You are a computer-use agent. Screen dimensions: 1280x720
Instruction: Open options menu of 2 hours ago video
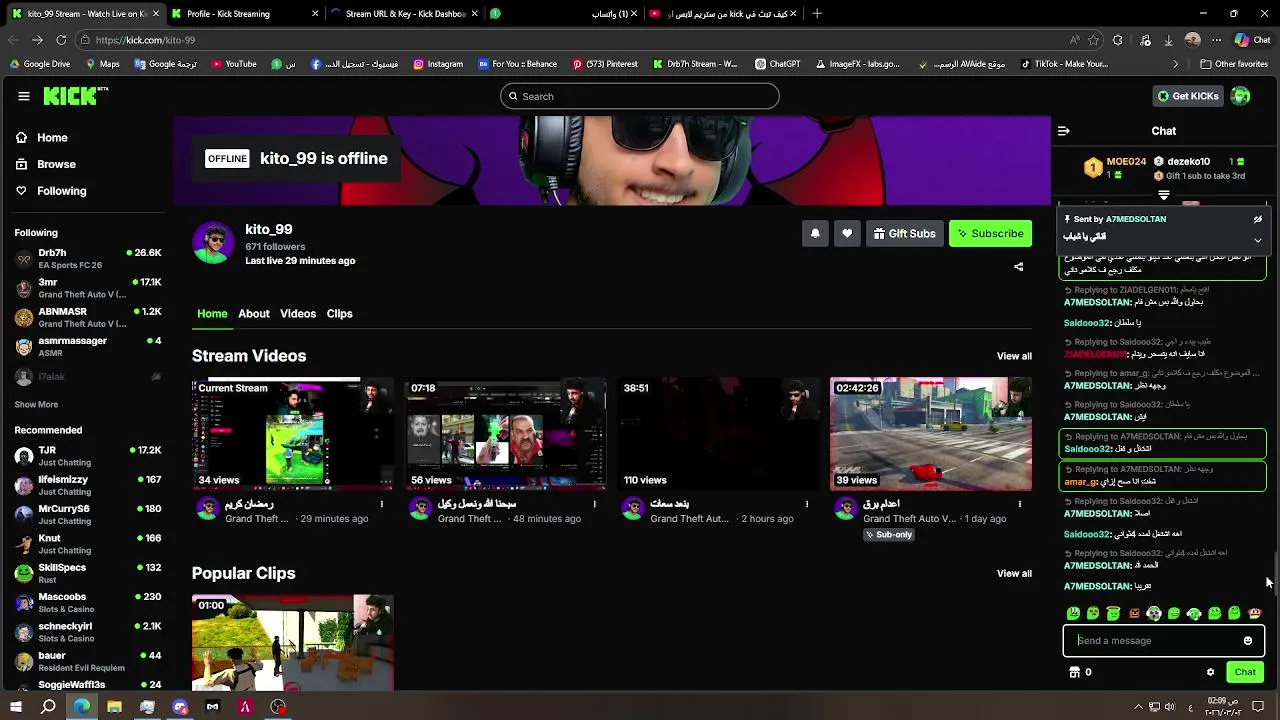807,504
